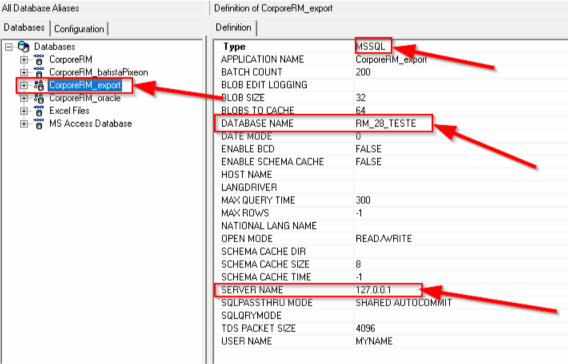Click the ENABLE BCD value FALSE

(368, 149)
